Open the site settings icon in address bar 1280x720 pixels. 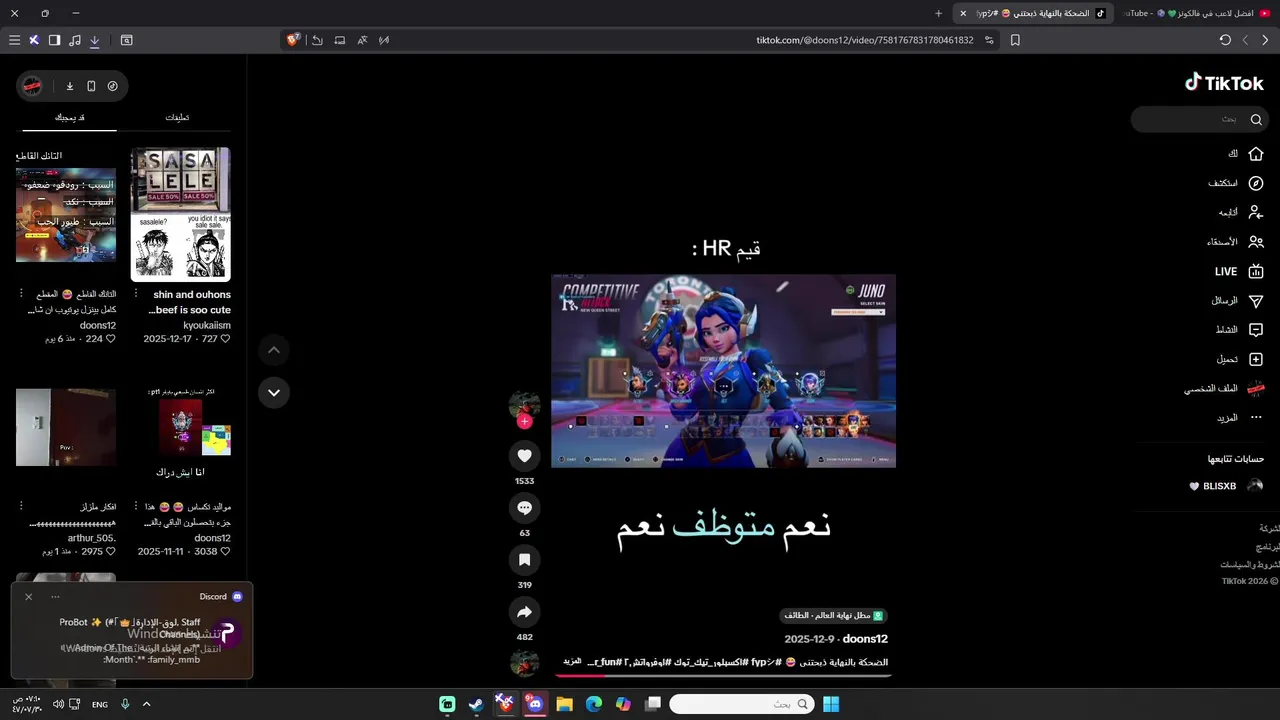click(989, 40)
